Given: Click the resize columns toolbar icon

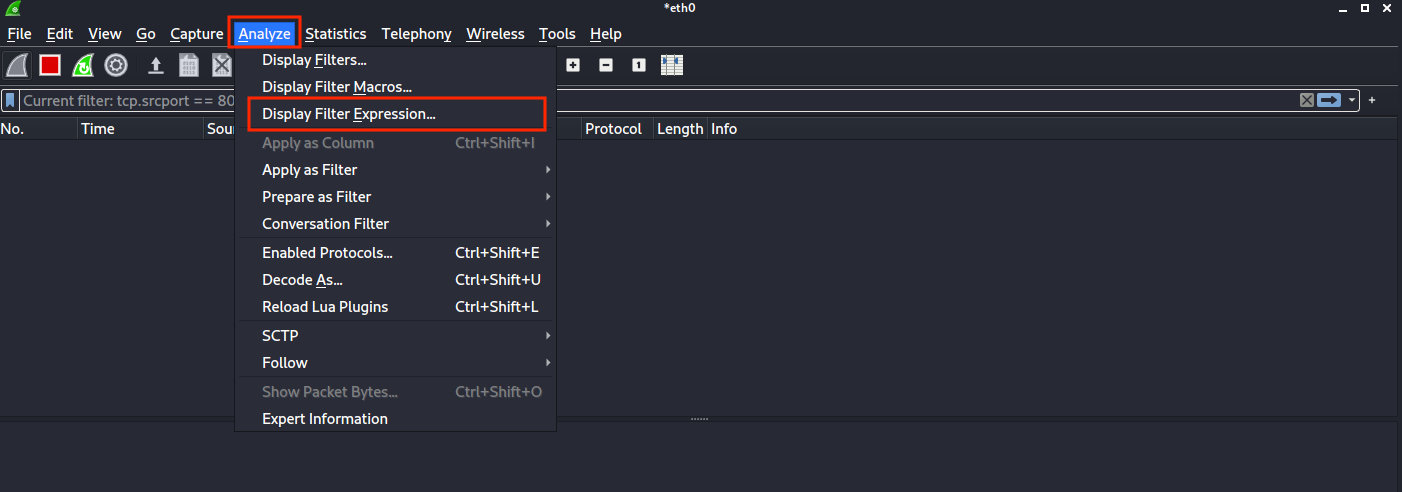Looking at the screenshot, I should [x=672, y=65].
